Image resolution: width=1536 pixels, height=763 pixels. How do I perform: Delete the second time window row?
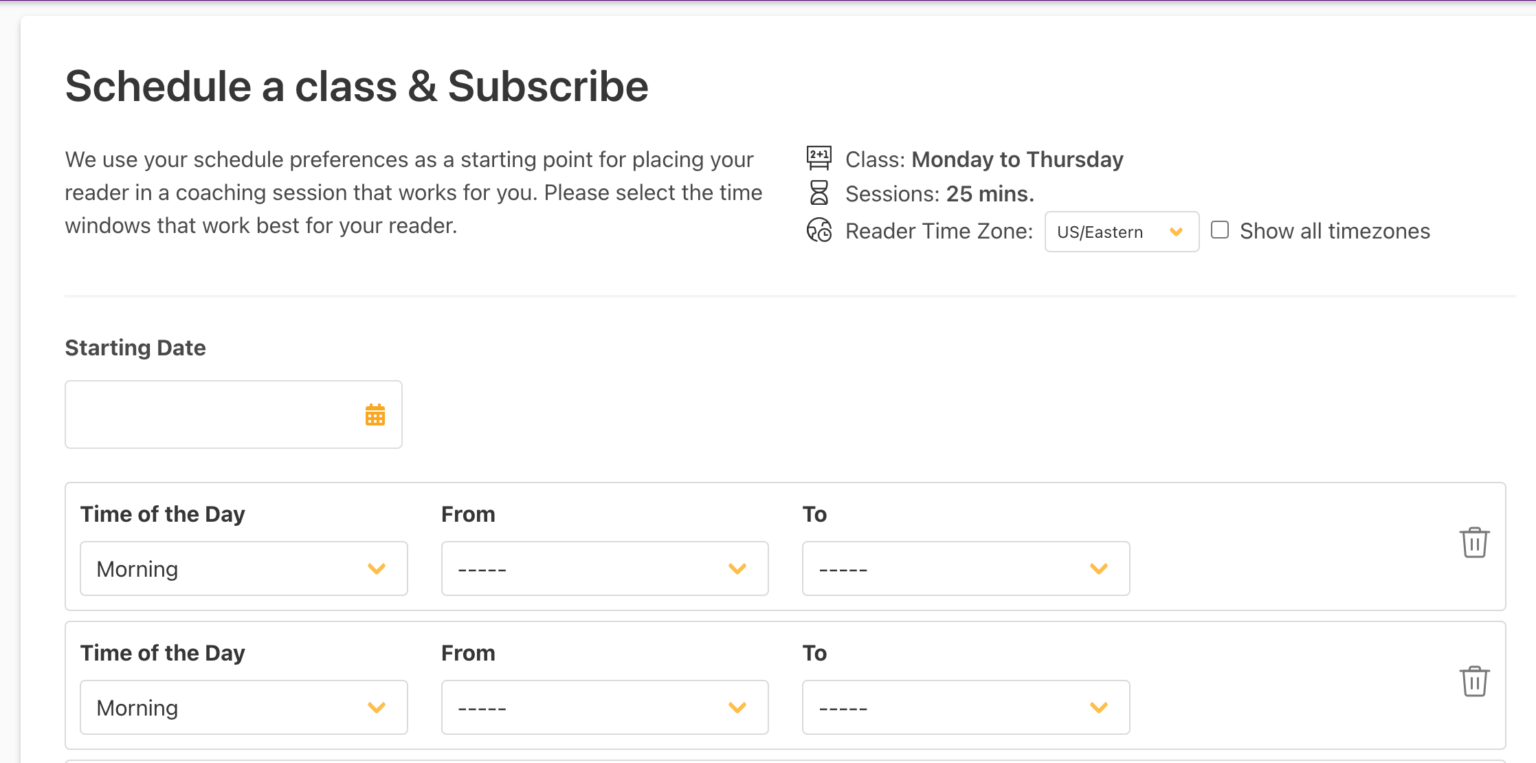pos(1474,682)
